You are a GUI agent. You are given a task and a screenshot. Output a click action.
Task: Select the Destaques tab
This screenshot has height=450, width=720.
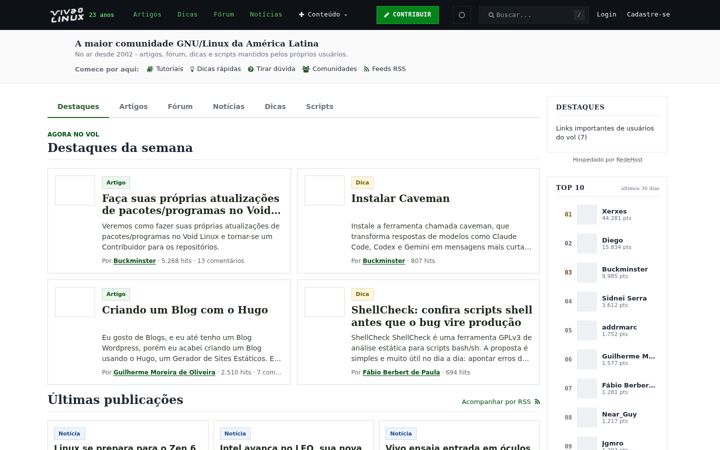pos(78,107)
